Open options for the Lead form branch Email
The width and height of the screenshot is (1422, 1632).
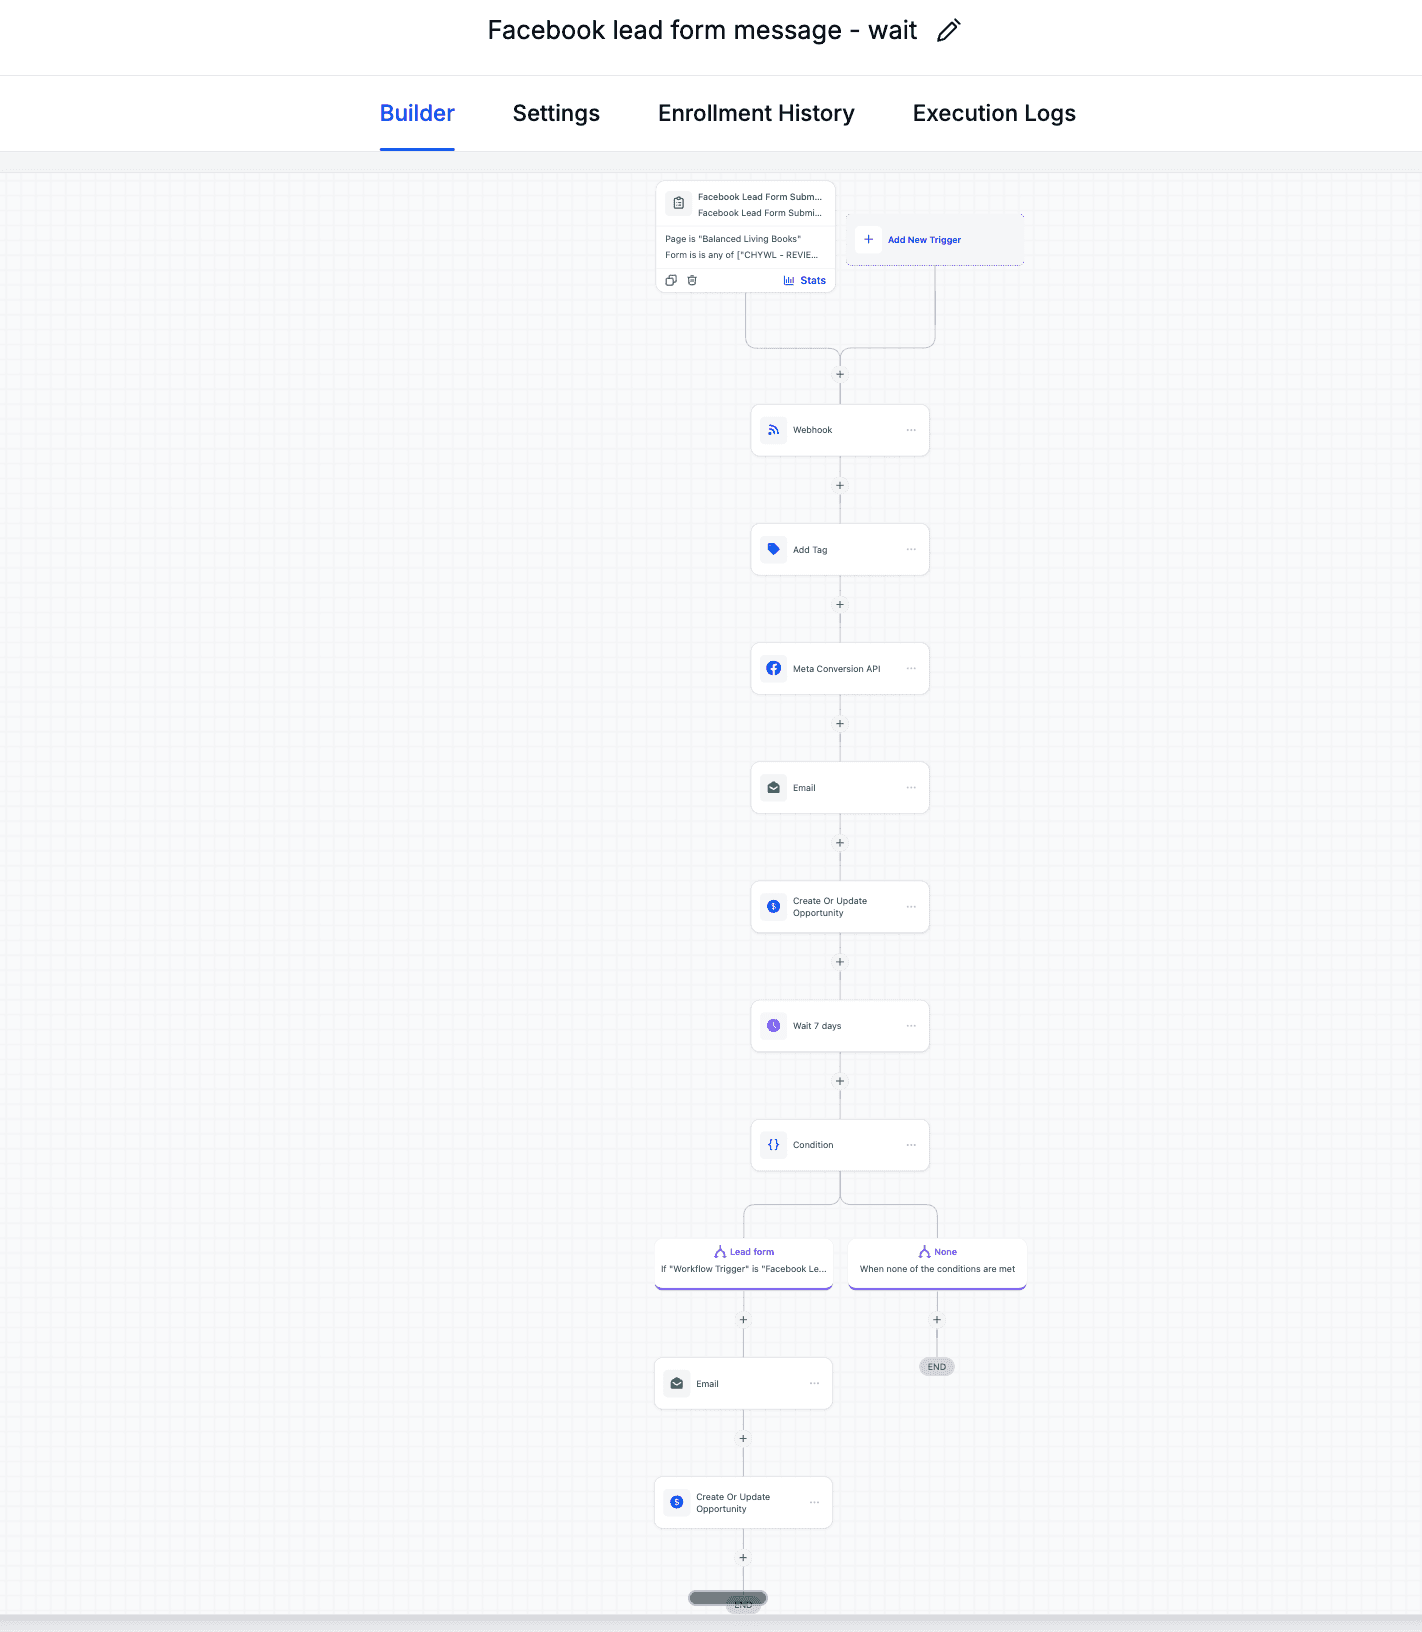814,1383
